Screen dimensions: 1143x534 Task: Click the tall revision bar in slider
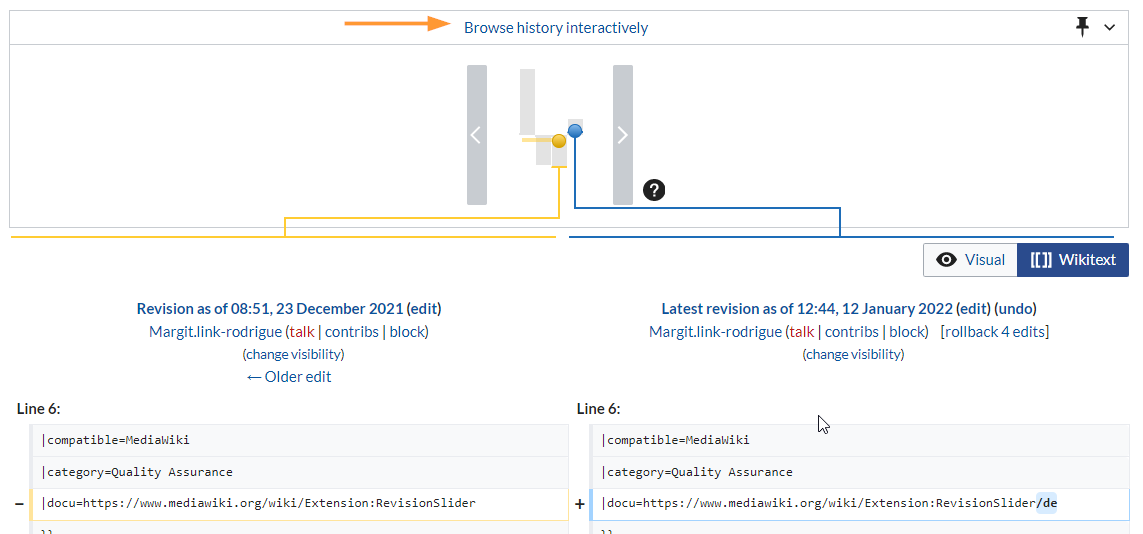coord(527,101)
